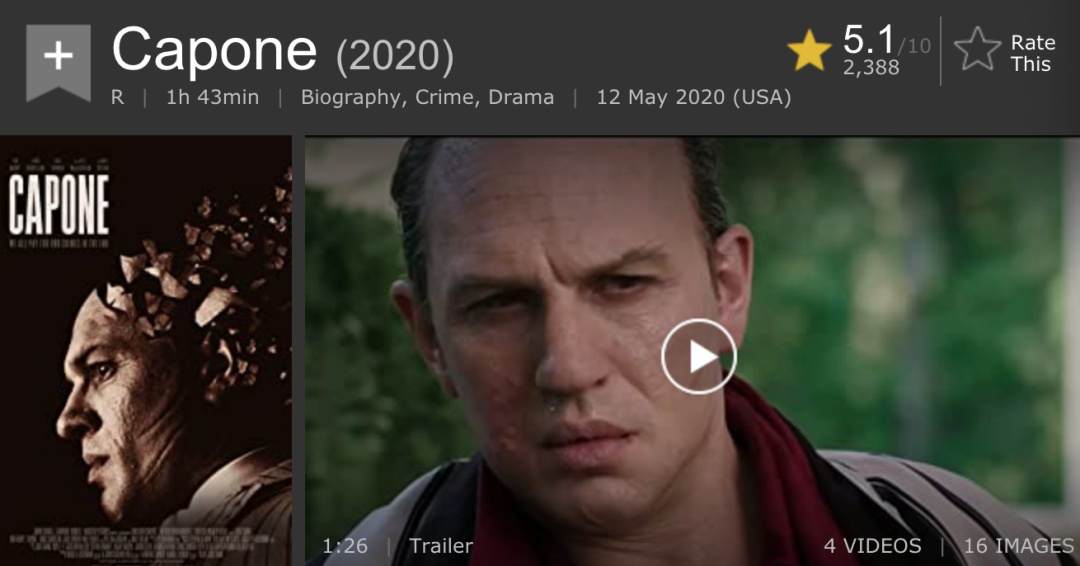Screen dimensions: 1080x566
Task: Click the outlined Rate This star
Action: coord(977,50)
